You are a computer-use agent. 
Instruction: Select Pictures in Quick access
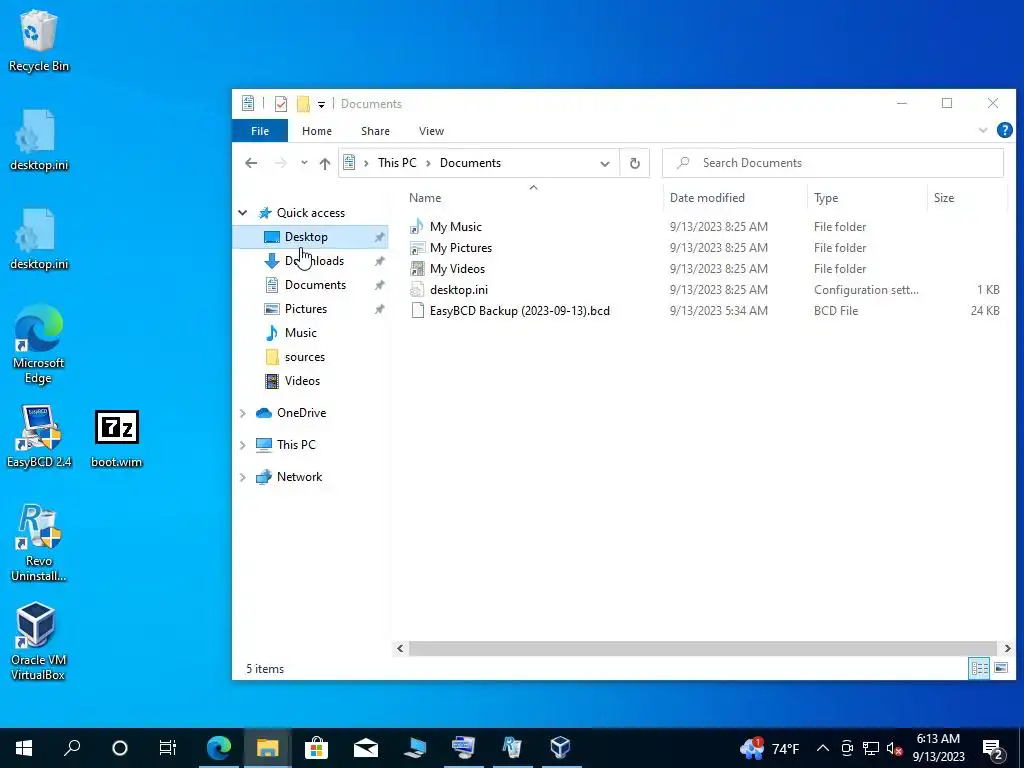click(310, 309)
